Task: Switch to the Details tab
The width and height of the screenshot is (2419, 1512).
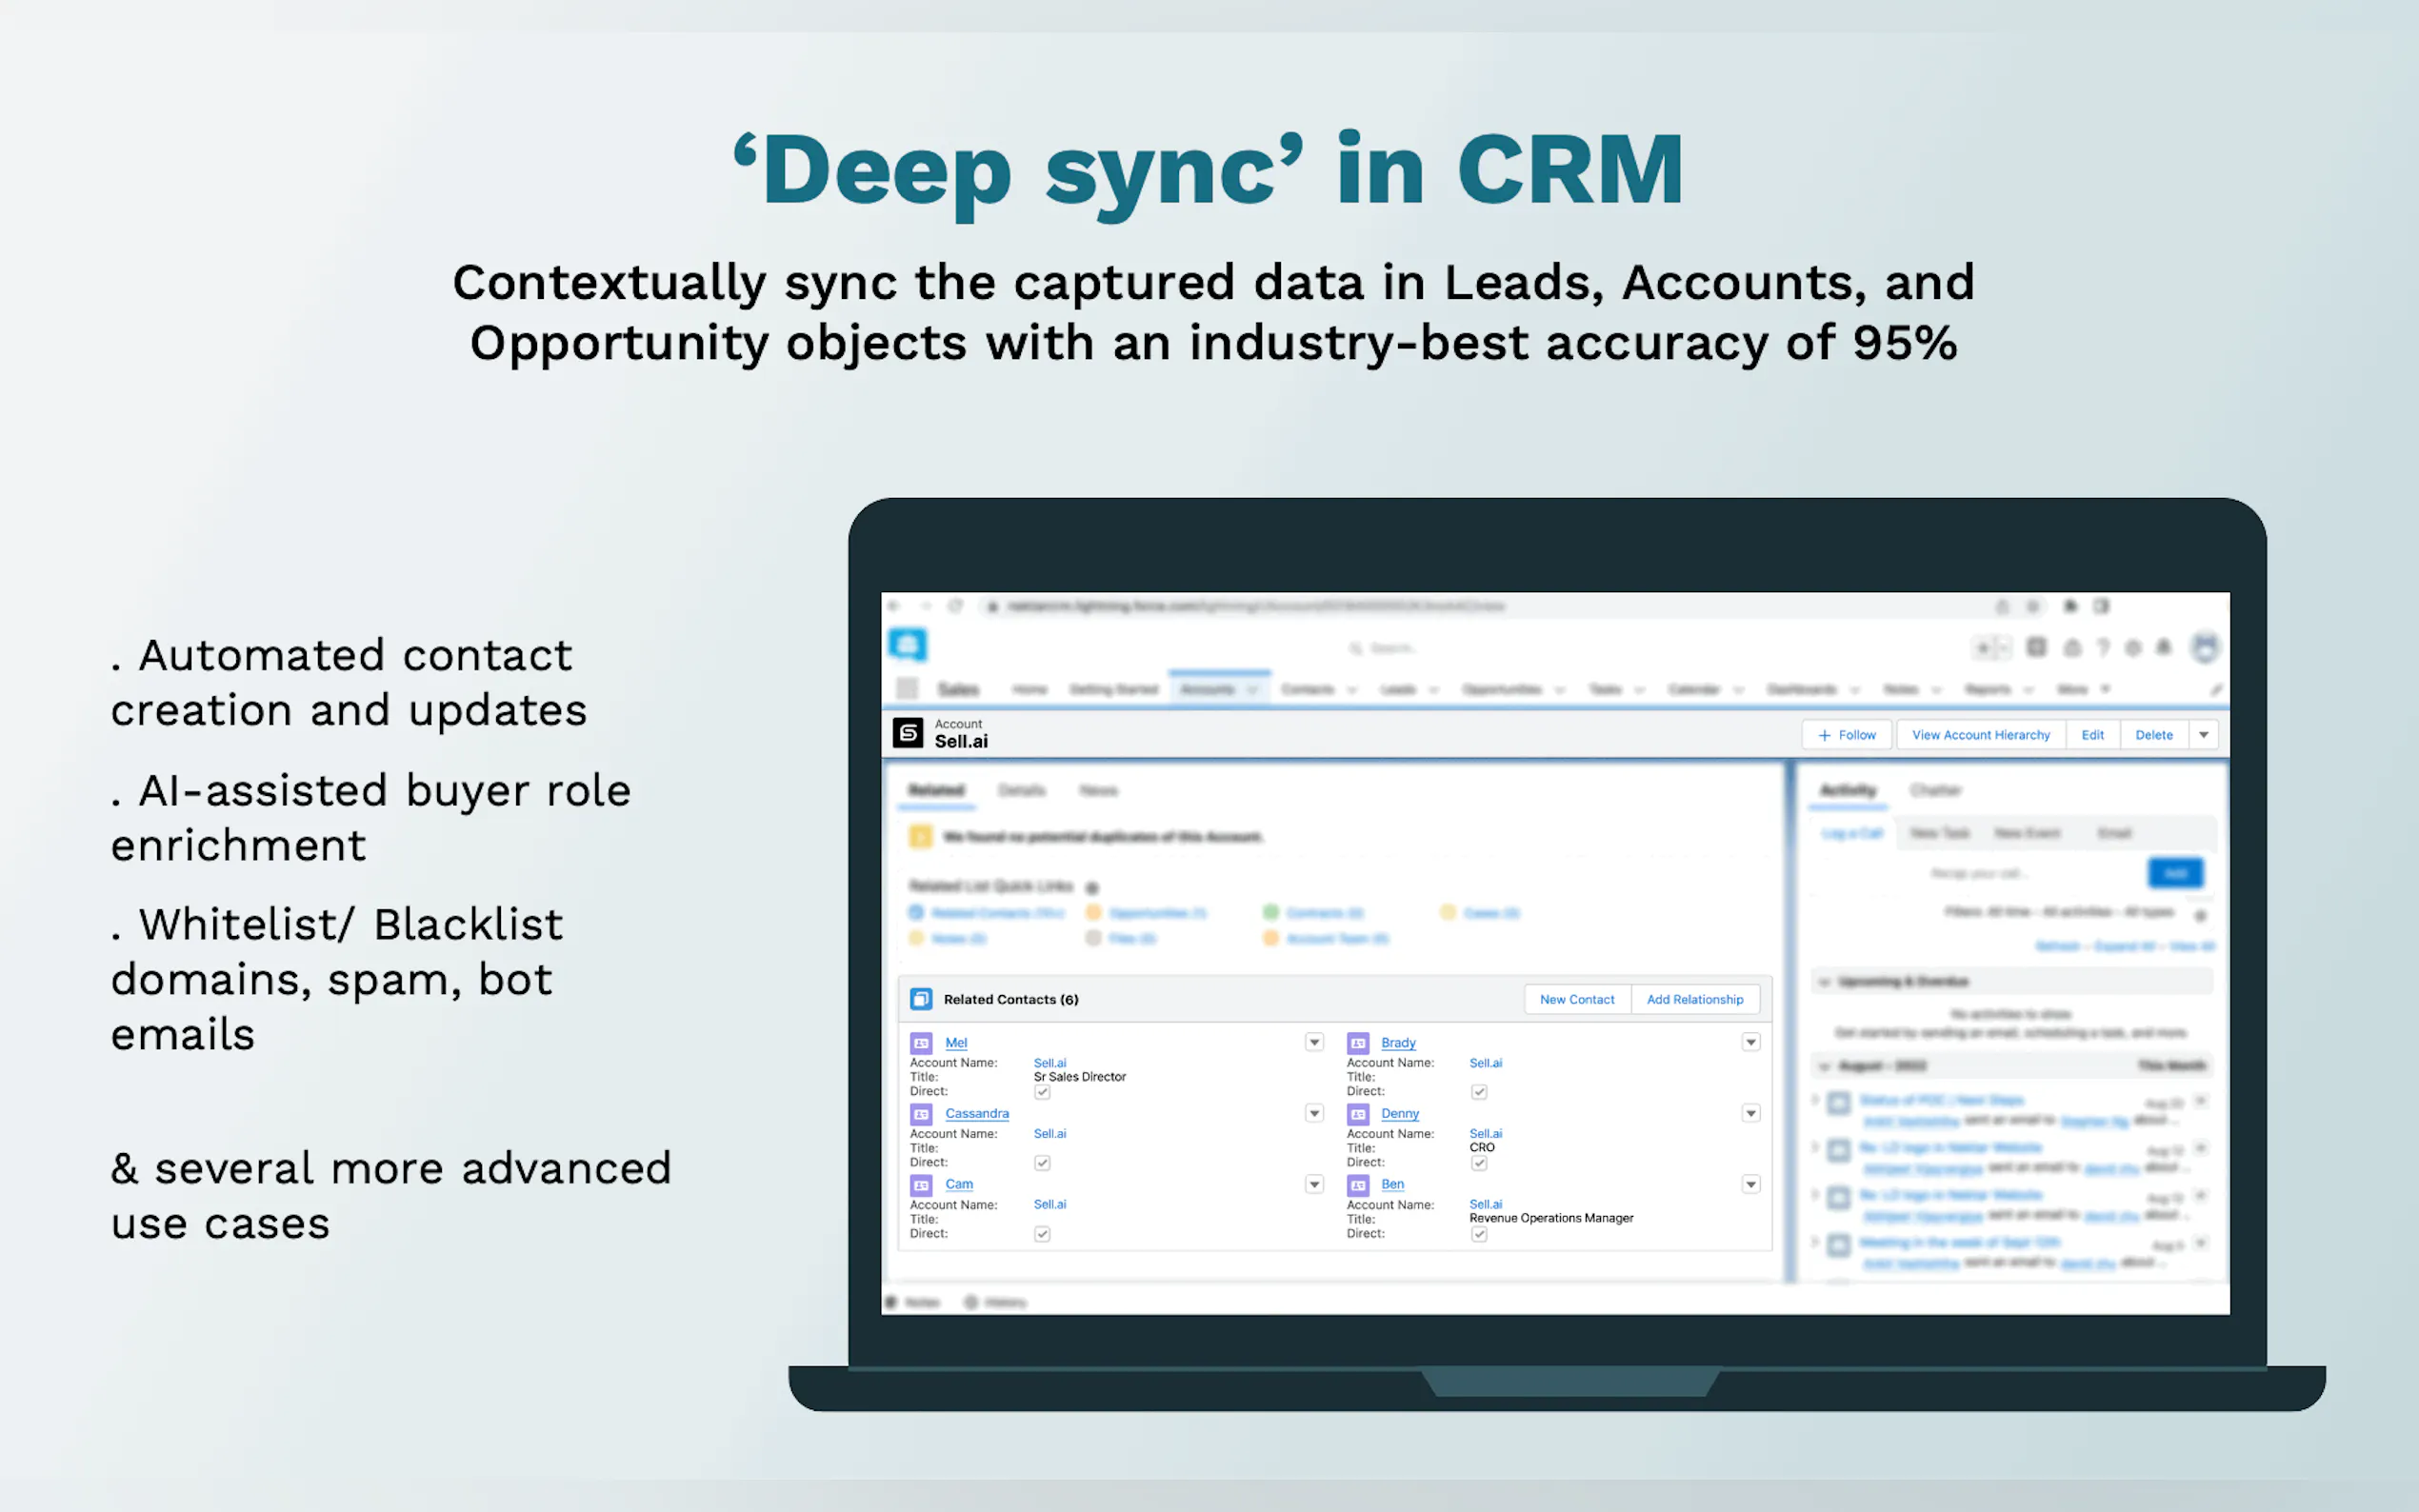Action: 1021,790
